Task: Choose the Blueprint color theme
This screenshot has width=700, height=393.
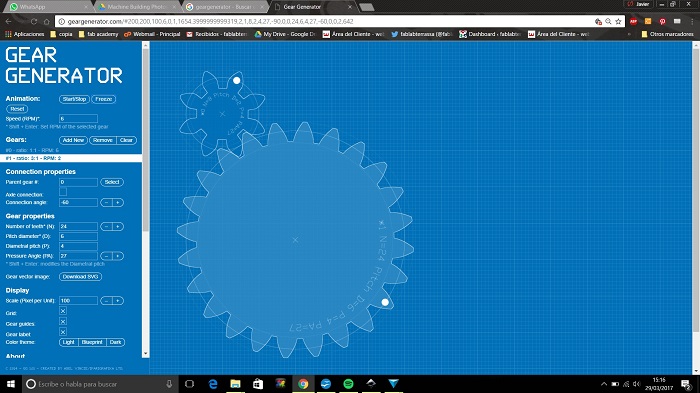Action: [x=92, y=342]
